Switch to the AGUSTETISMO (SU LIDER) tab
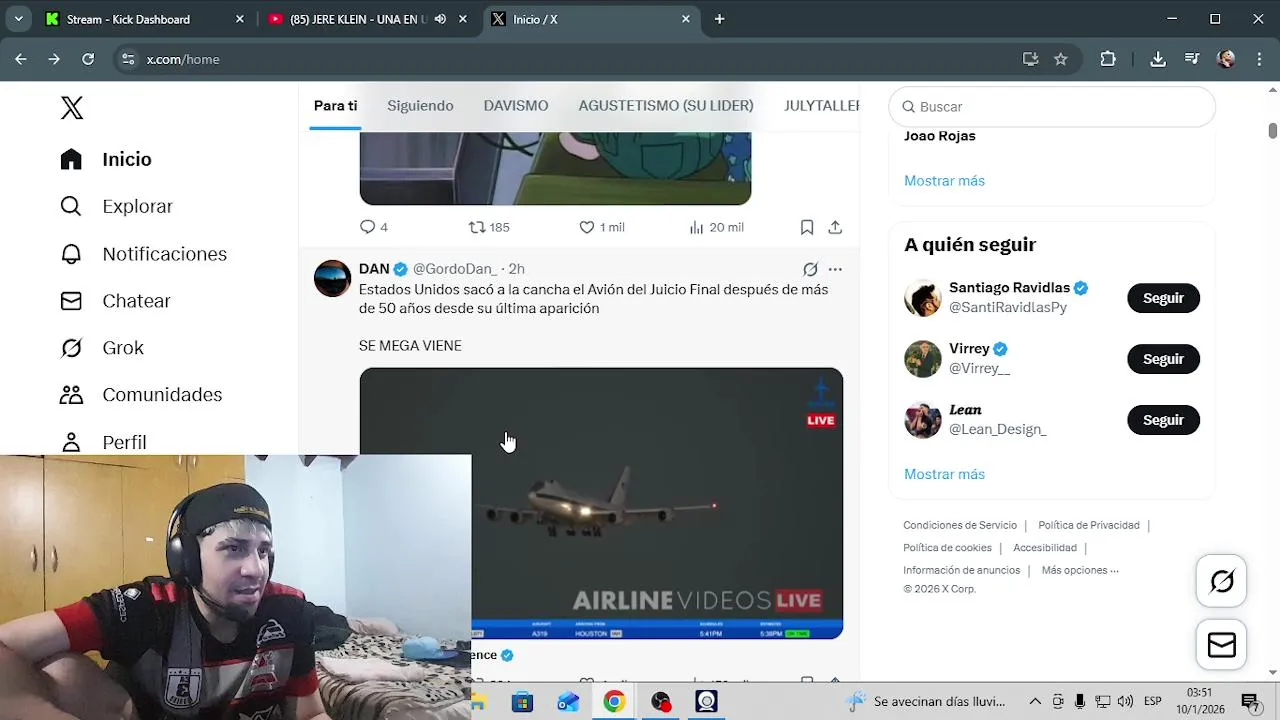Viewport: 1280px width, 720px height. coord(666,106)
